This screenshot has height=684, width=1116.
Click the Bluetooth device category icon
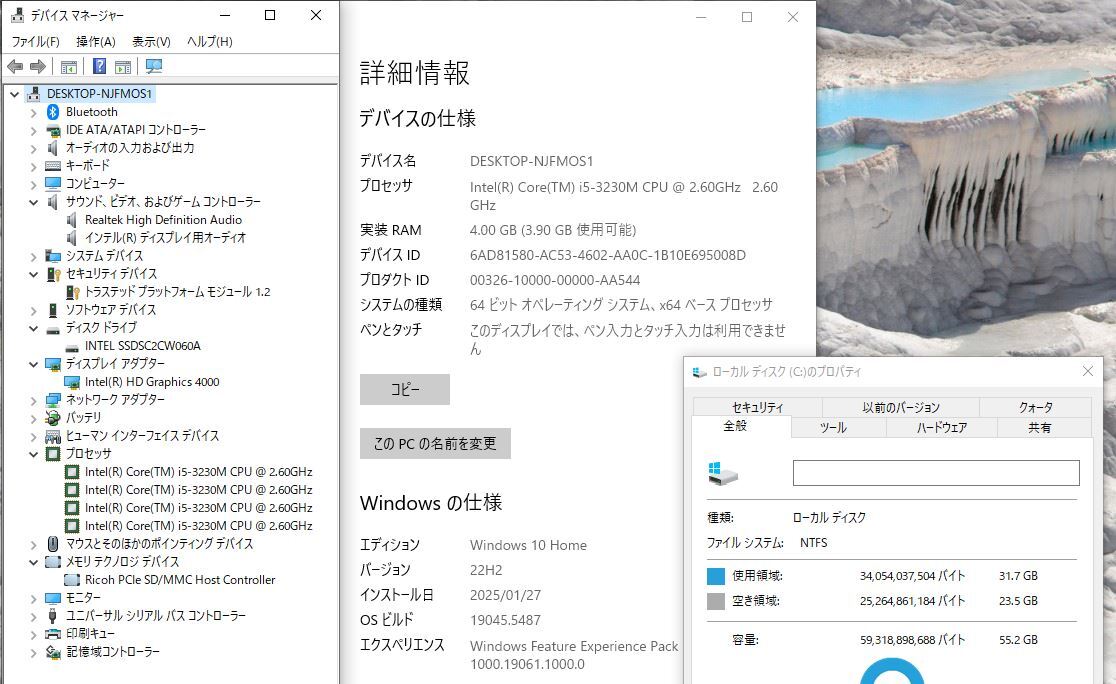[53, 112]
